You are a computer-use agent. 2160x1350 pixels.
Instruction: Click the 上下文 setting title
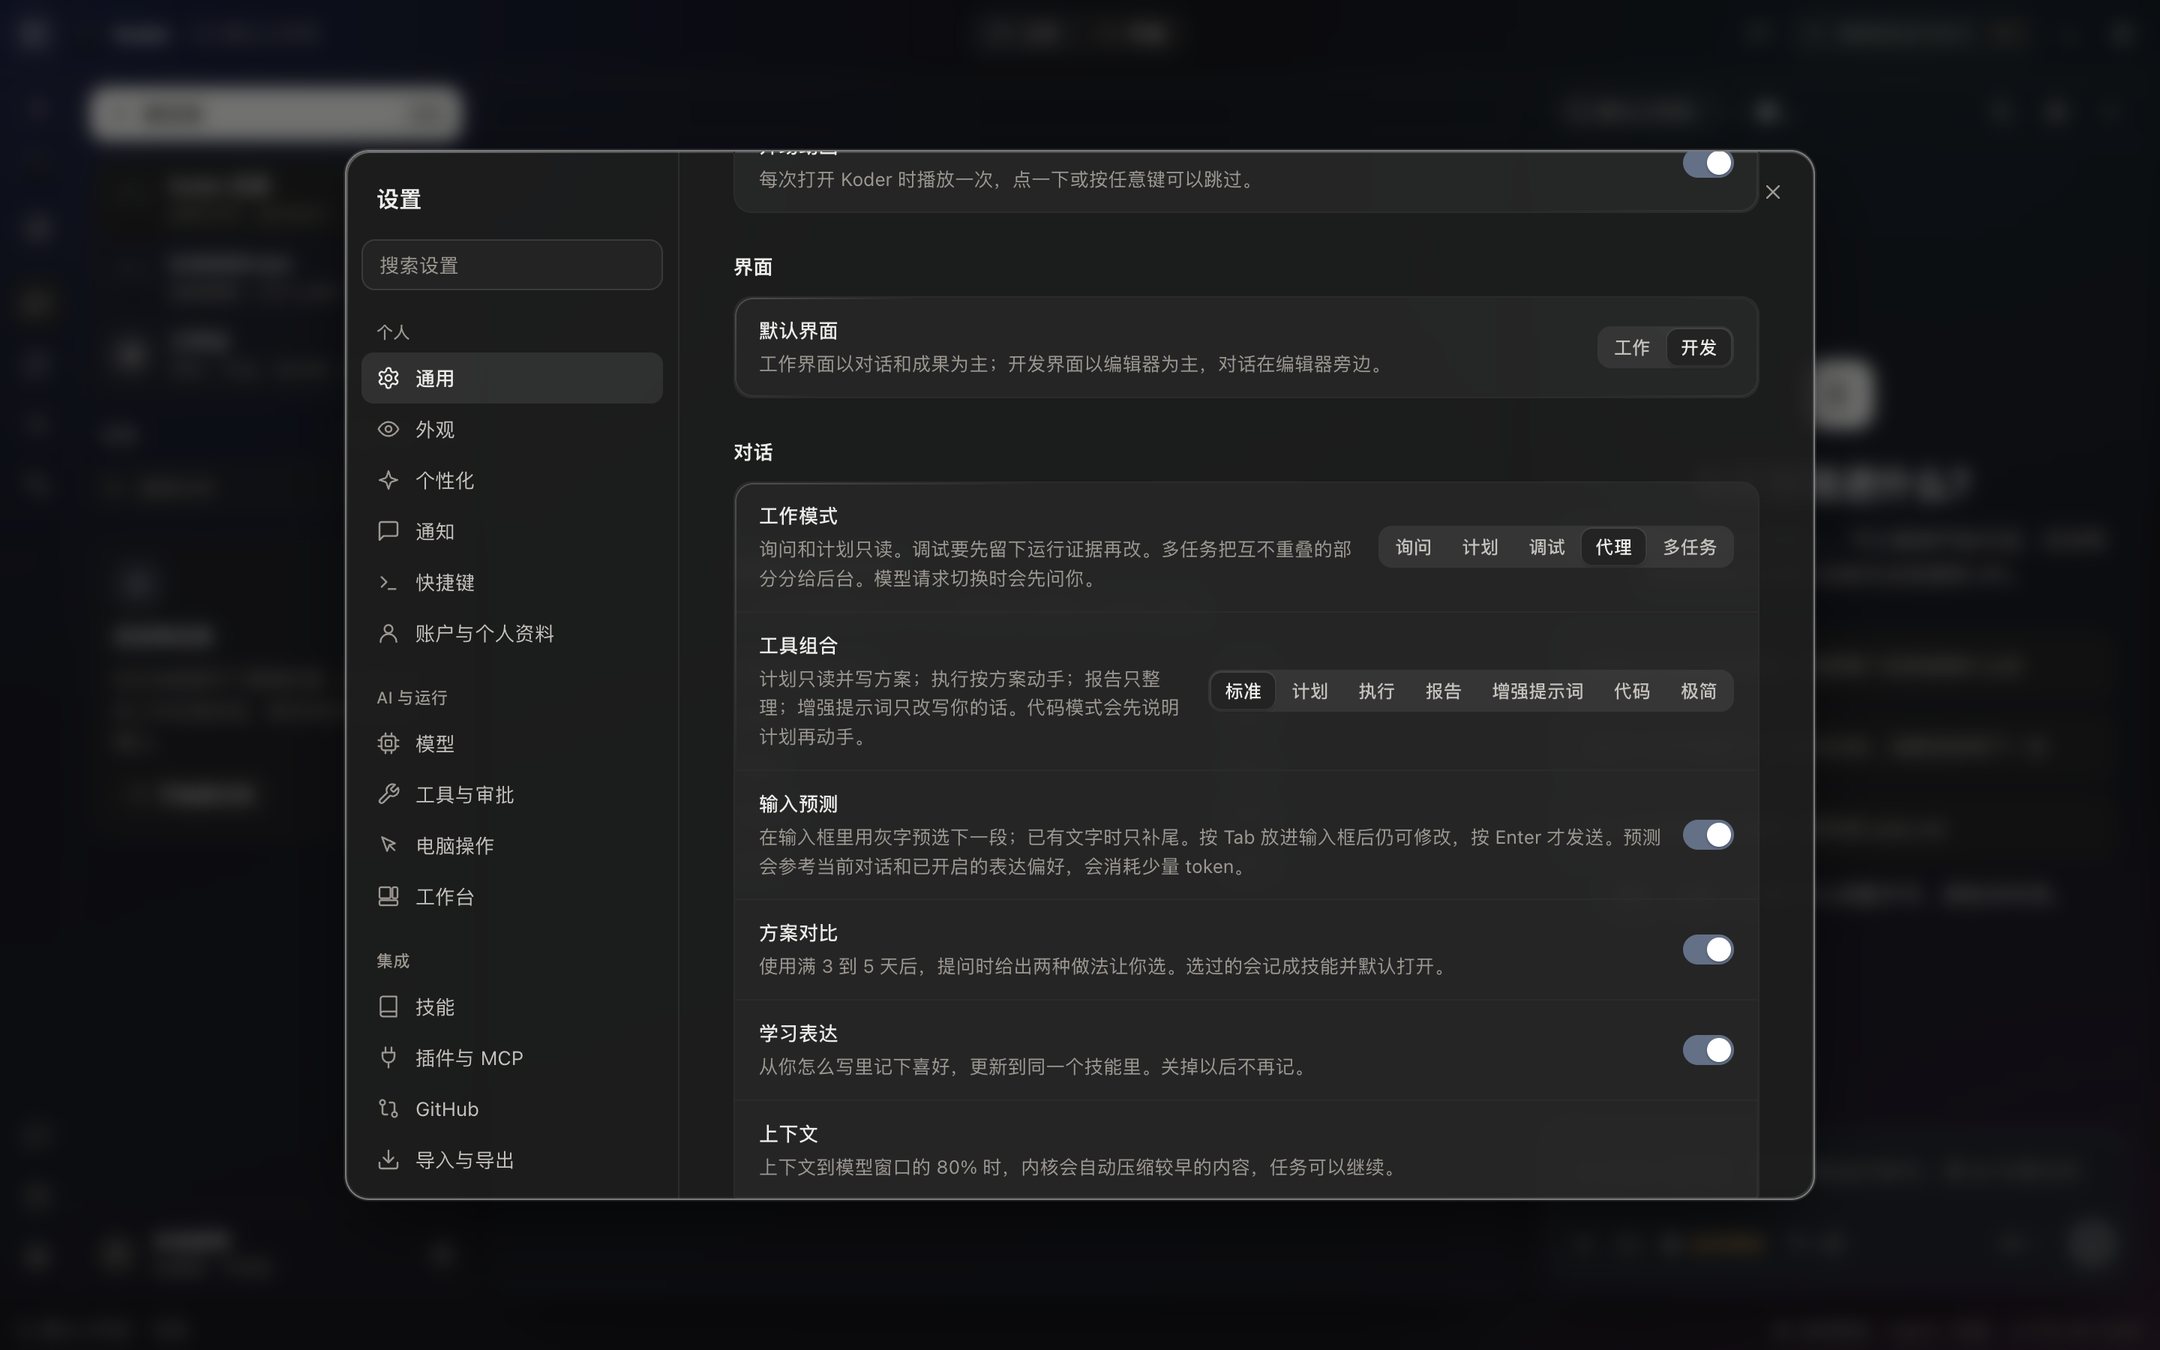788,1134
